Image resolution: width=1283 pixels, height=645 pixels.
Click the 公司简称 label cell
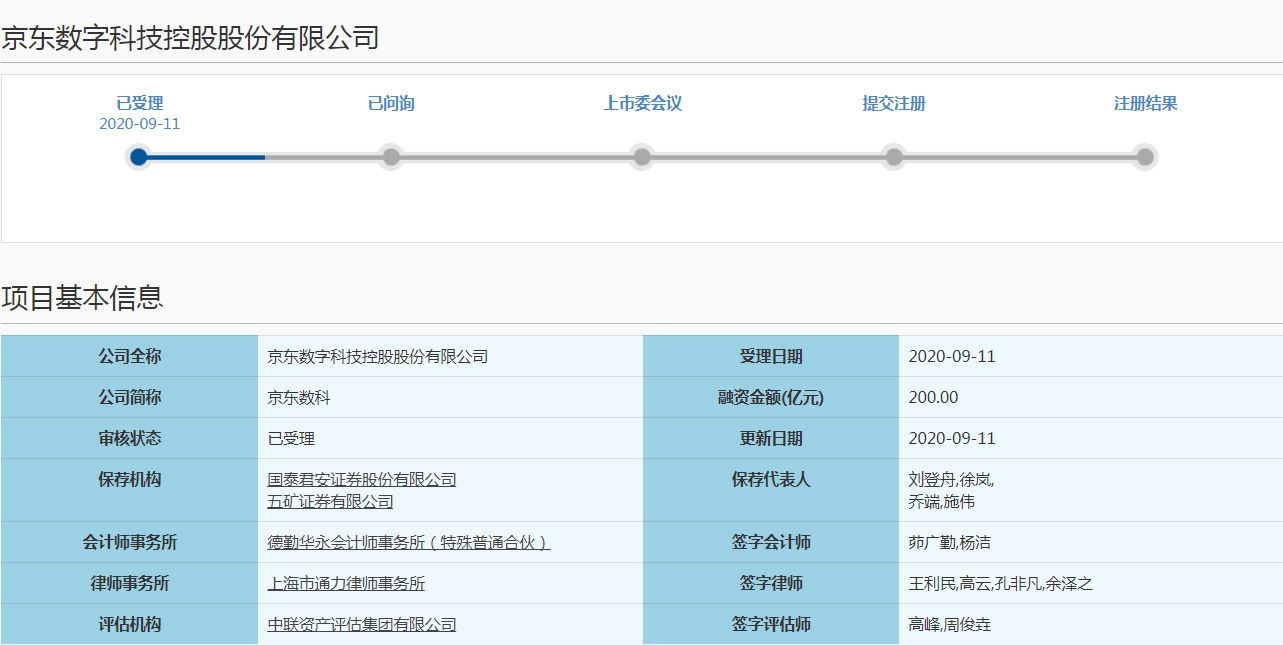(129, 397)
